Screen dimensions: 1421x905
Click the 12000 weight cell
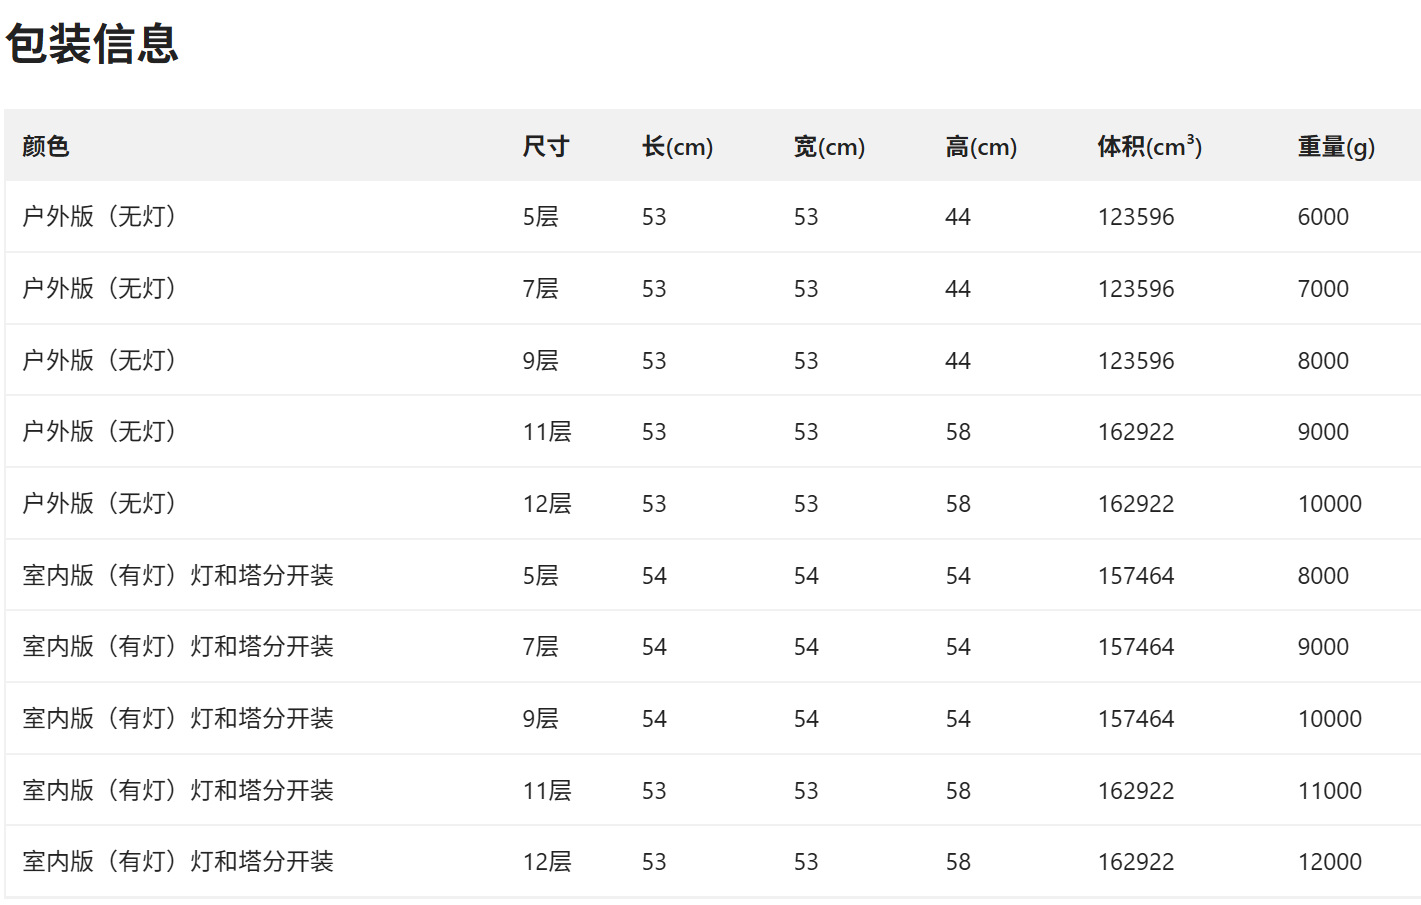click(x=1330, y=862)
